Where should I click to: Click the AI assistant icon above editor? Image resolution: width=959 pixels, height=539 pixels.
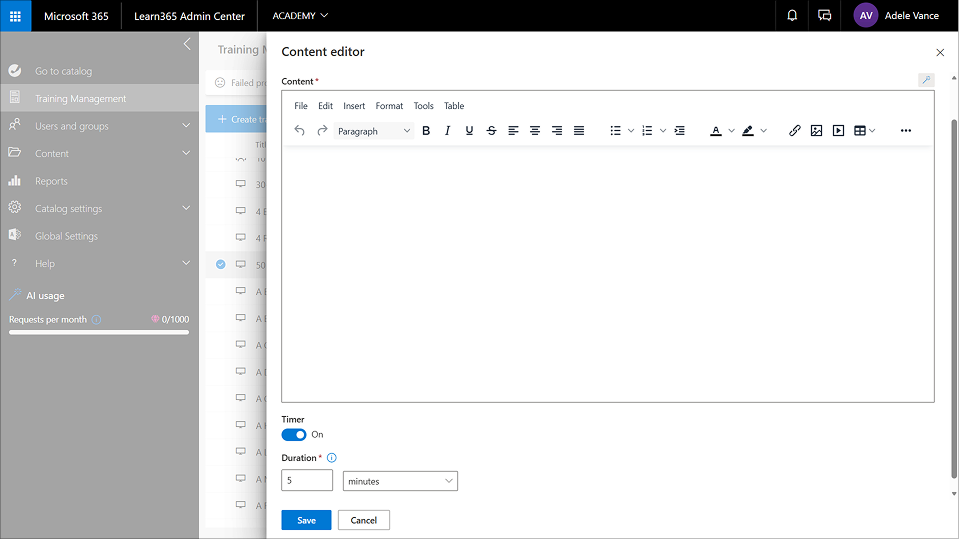(926, 80)
